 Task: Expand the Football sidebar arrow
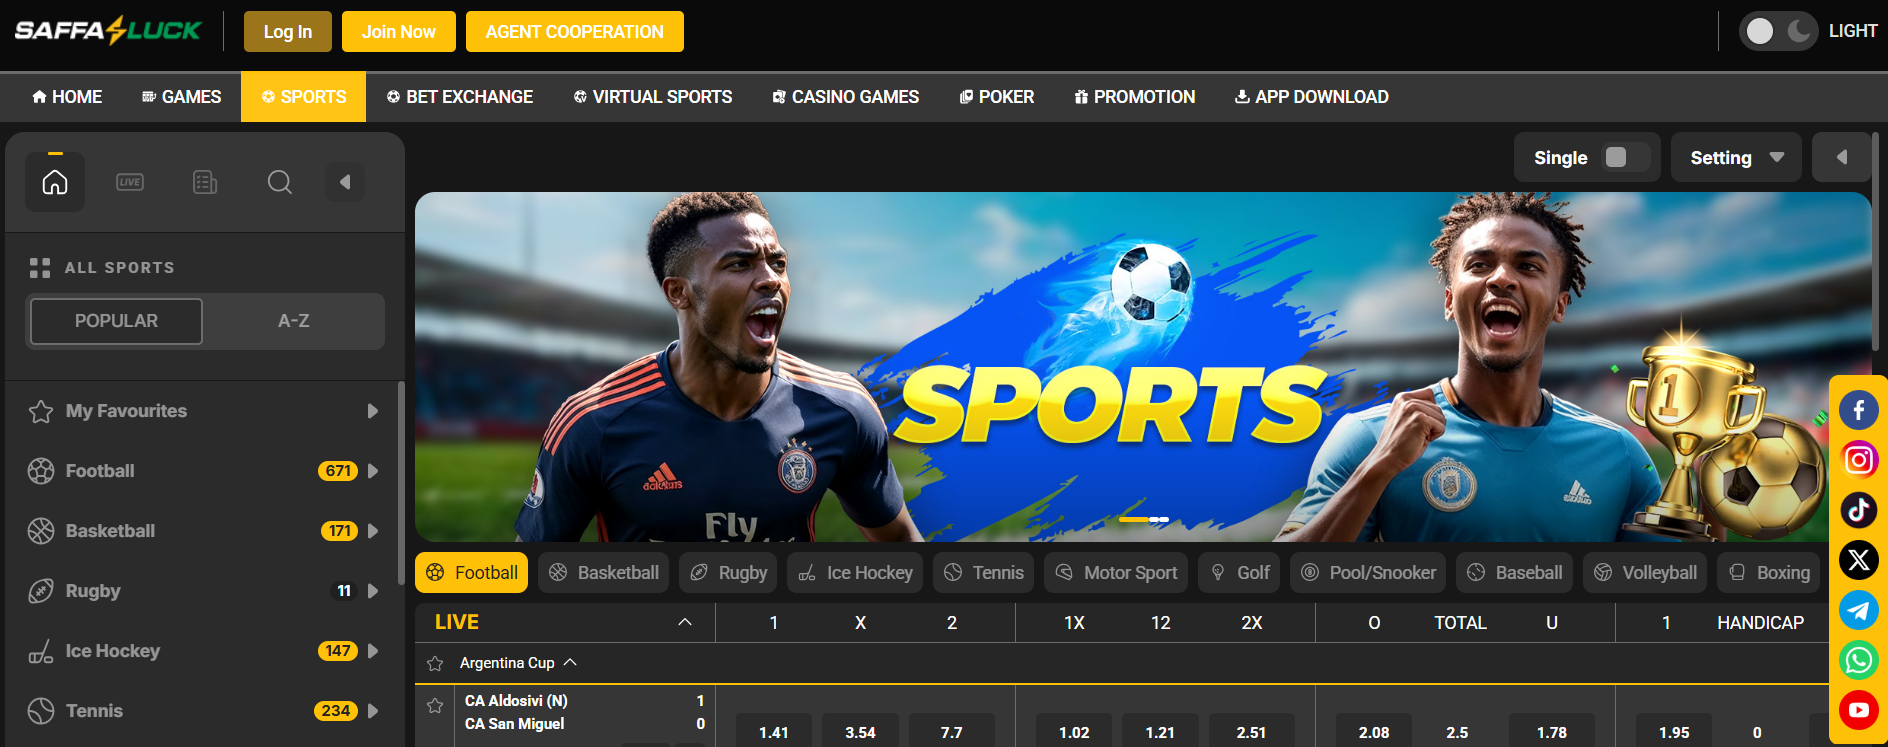tap(373, 471)
